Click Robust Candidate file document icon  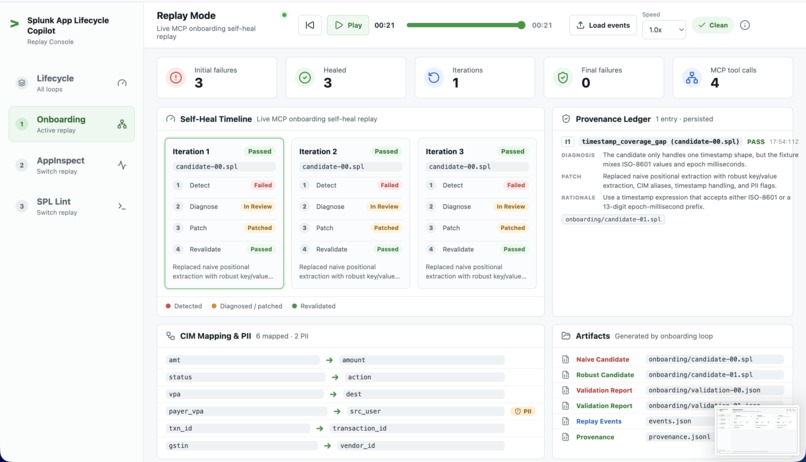[565, 375]
